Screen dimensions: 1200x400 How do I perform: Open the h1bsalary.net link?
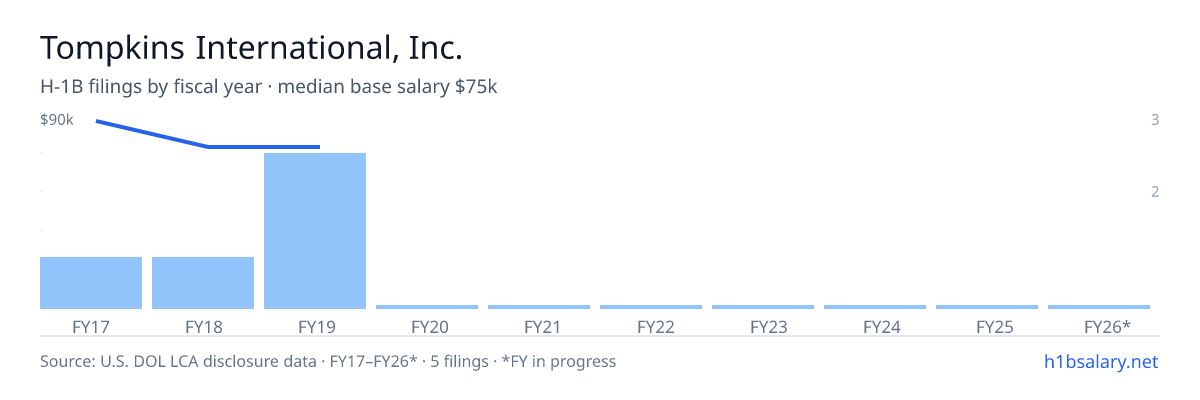pyautogui.click(x=1099, y=361)
